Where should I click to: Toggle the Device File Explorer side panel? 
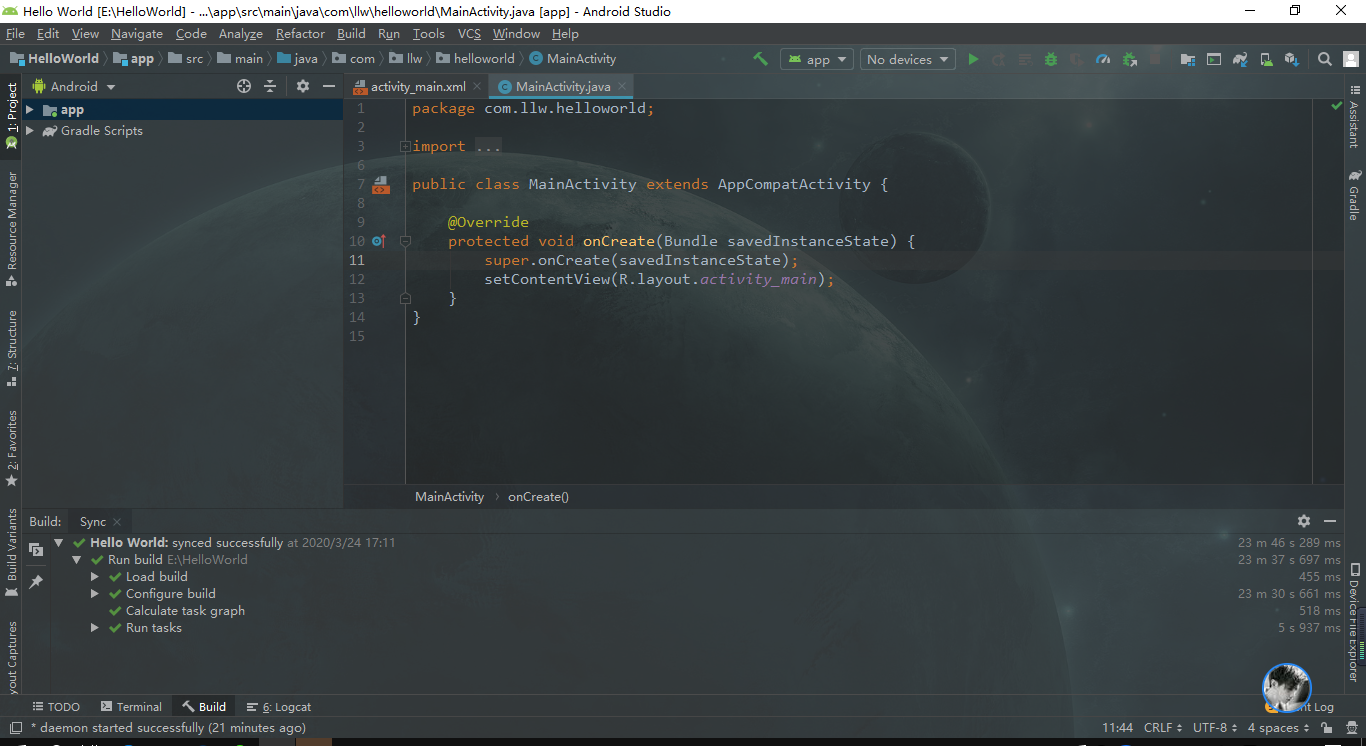coord(1354,620)
